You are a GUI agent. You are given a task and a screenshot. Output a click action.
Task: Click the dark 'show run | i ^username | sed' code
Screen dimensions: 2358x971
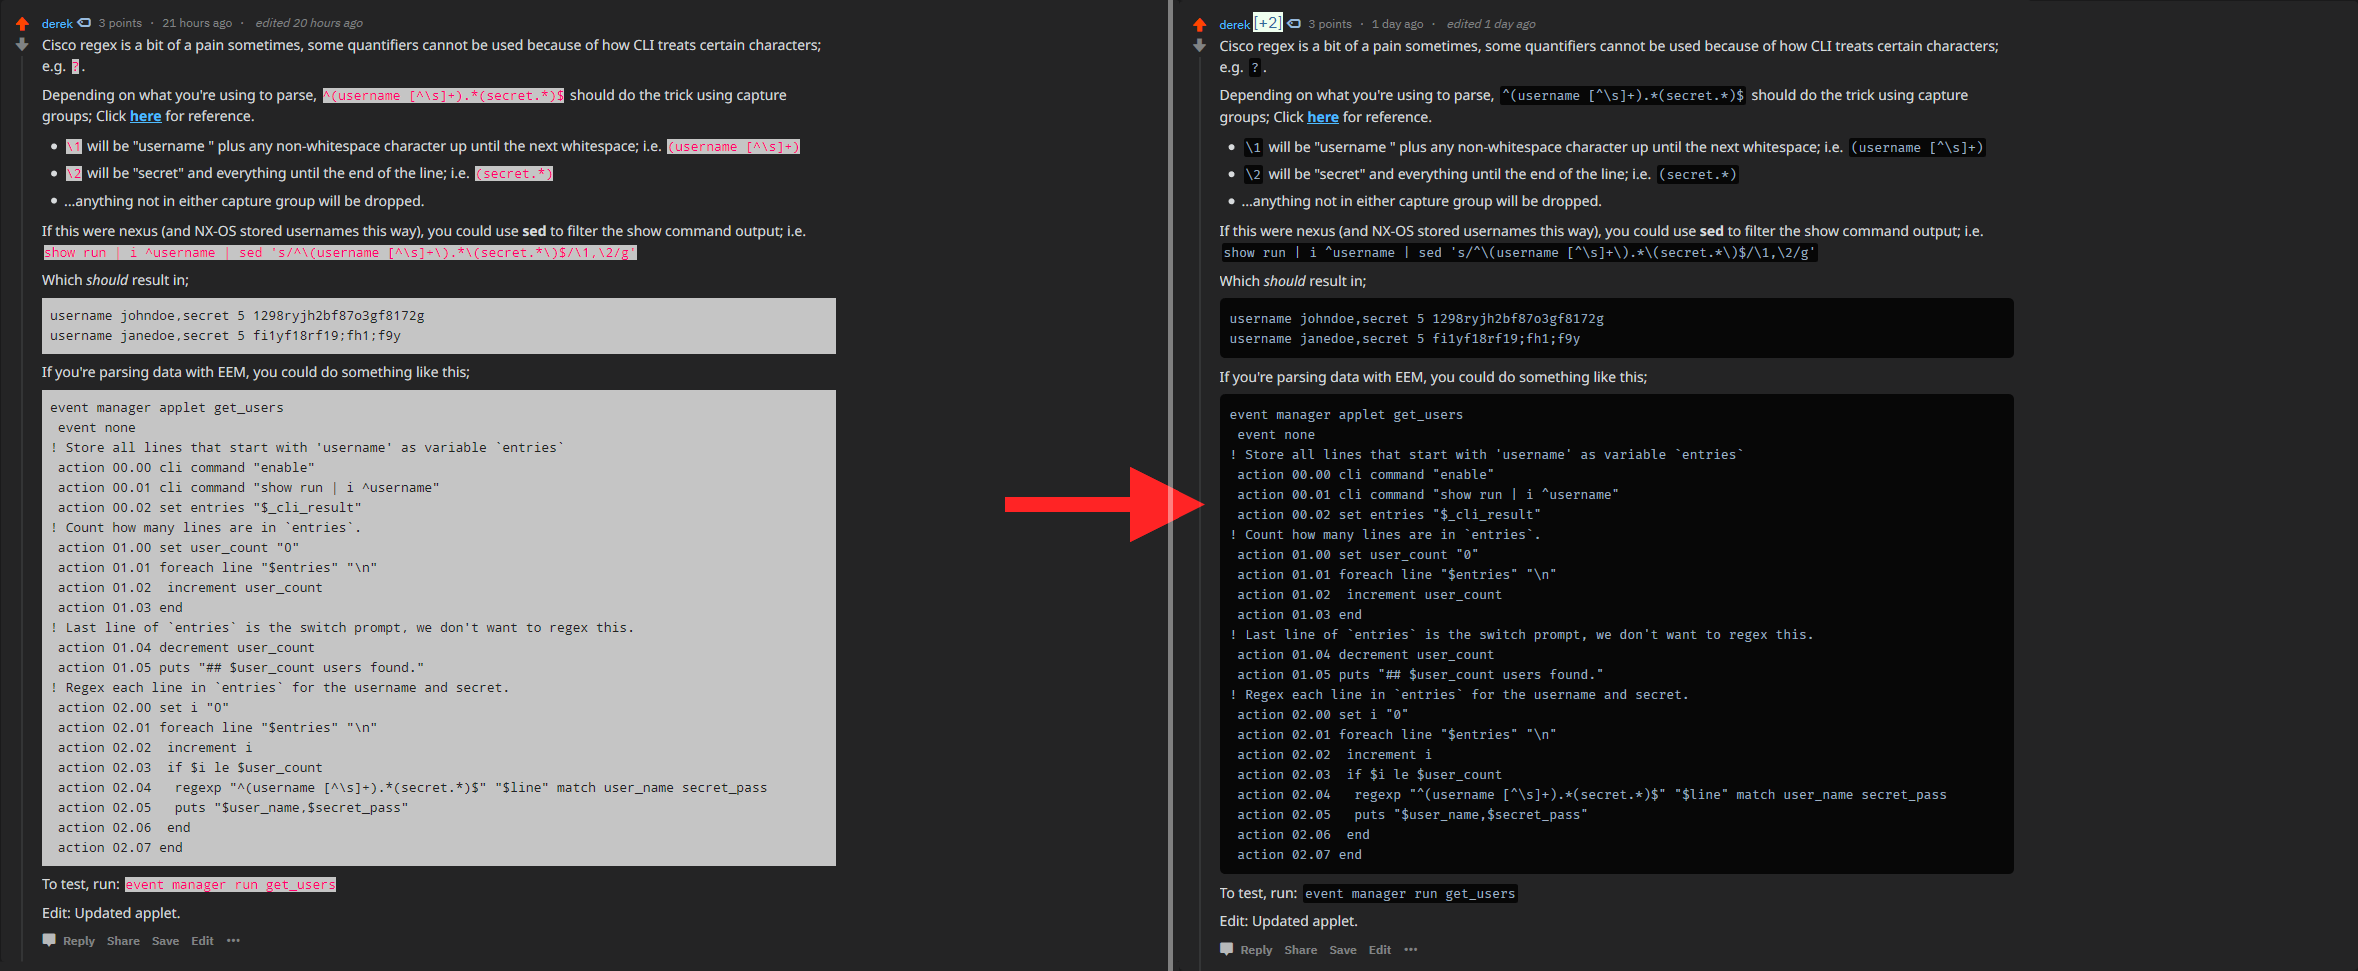pos(1519,253)
